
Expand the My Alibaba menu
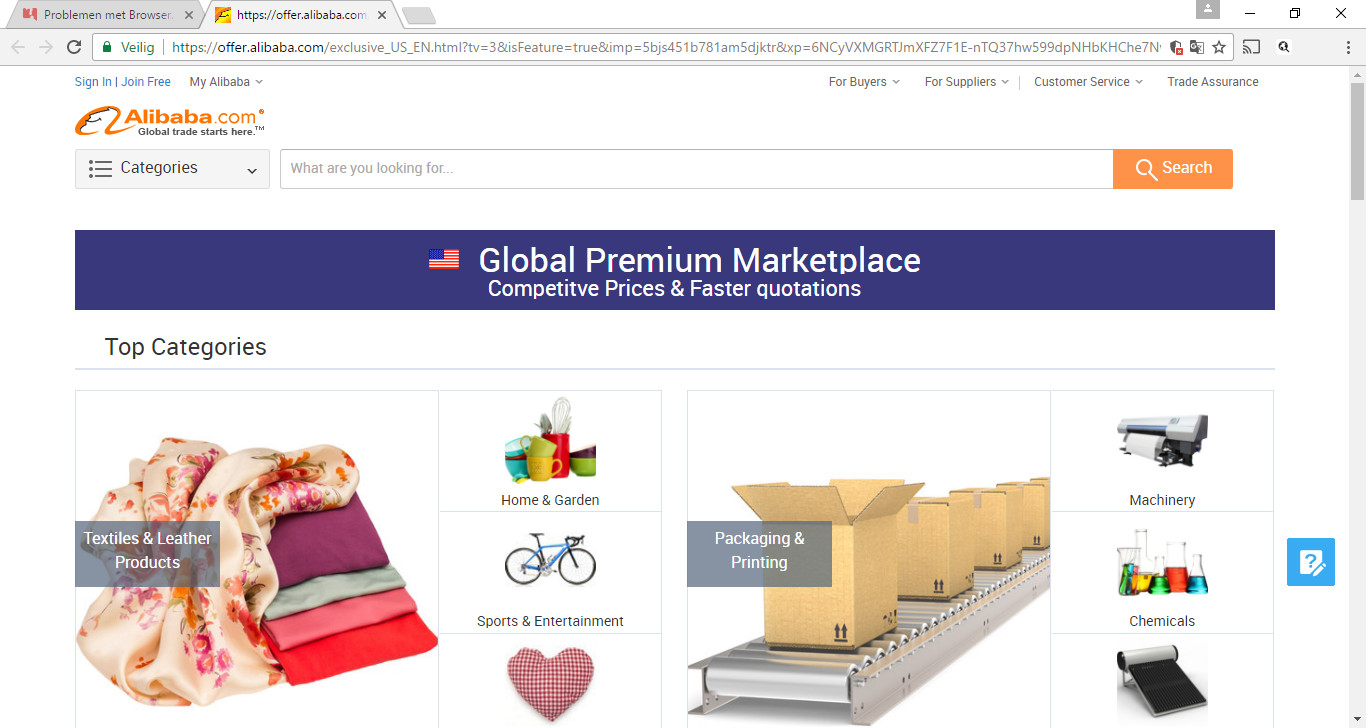click(x=226, y=82)
